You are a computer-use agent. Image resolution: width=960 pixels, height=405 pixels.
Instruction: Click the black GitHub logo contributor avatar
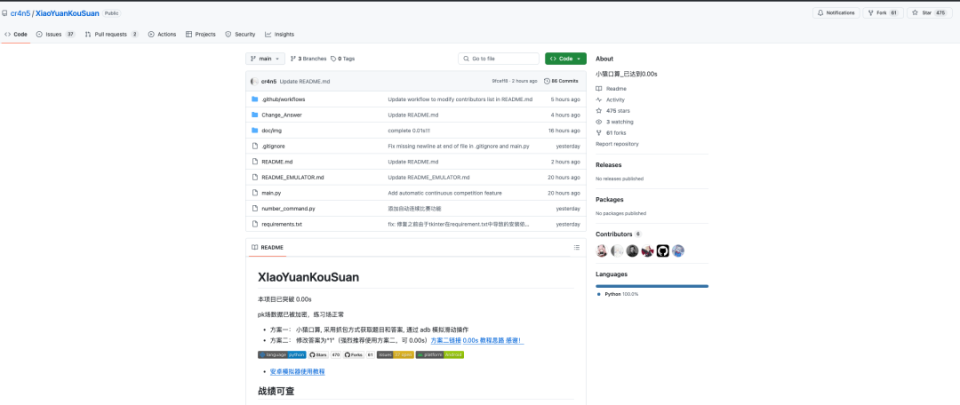(x=662, y=251)
